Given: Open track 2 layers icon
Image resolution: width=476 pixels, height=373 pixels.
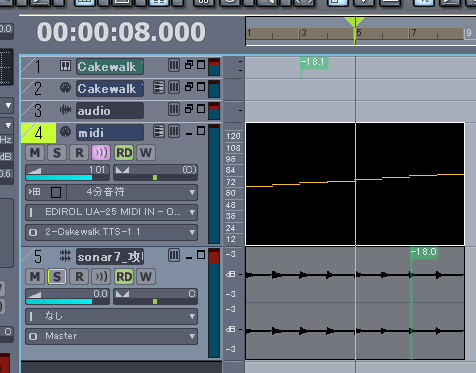Looking at the screenshot, I should [x=159, y=87].
